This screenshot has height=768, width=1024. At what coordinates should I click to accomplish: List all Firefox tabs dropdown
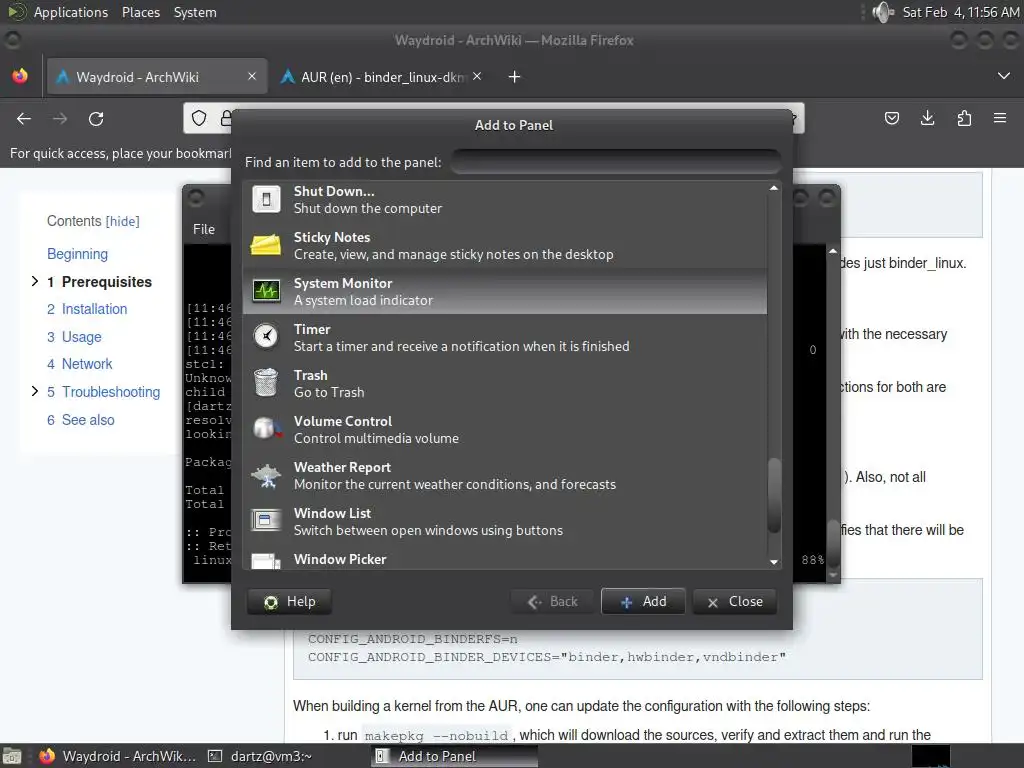coord(1004,76)
